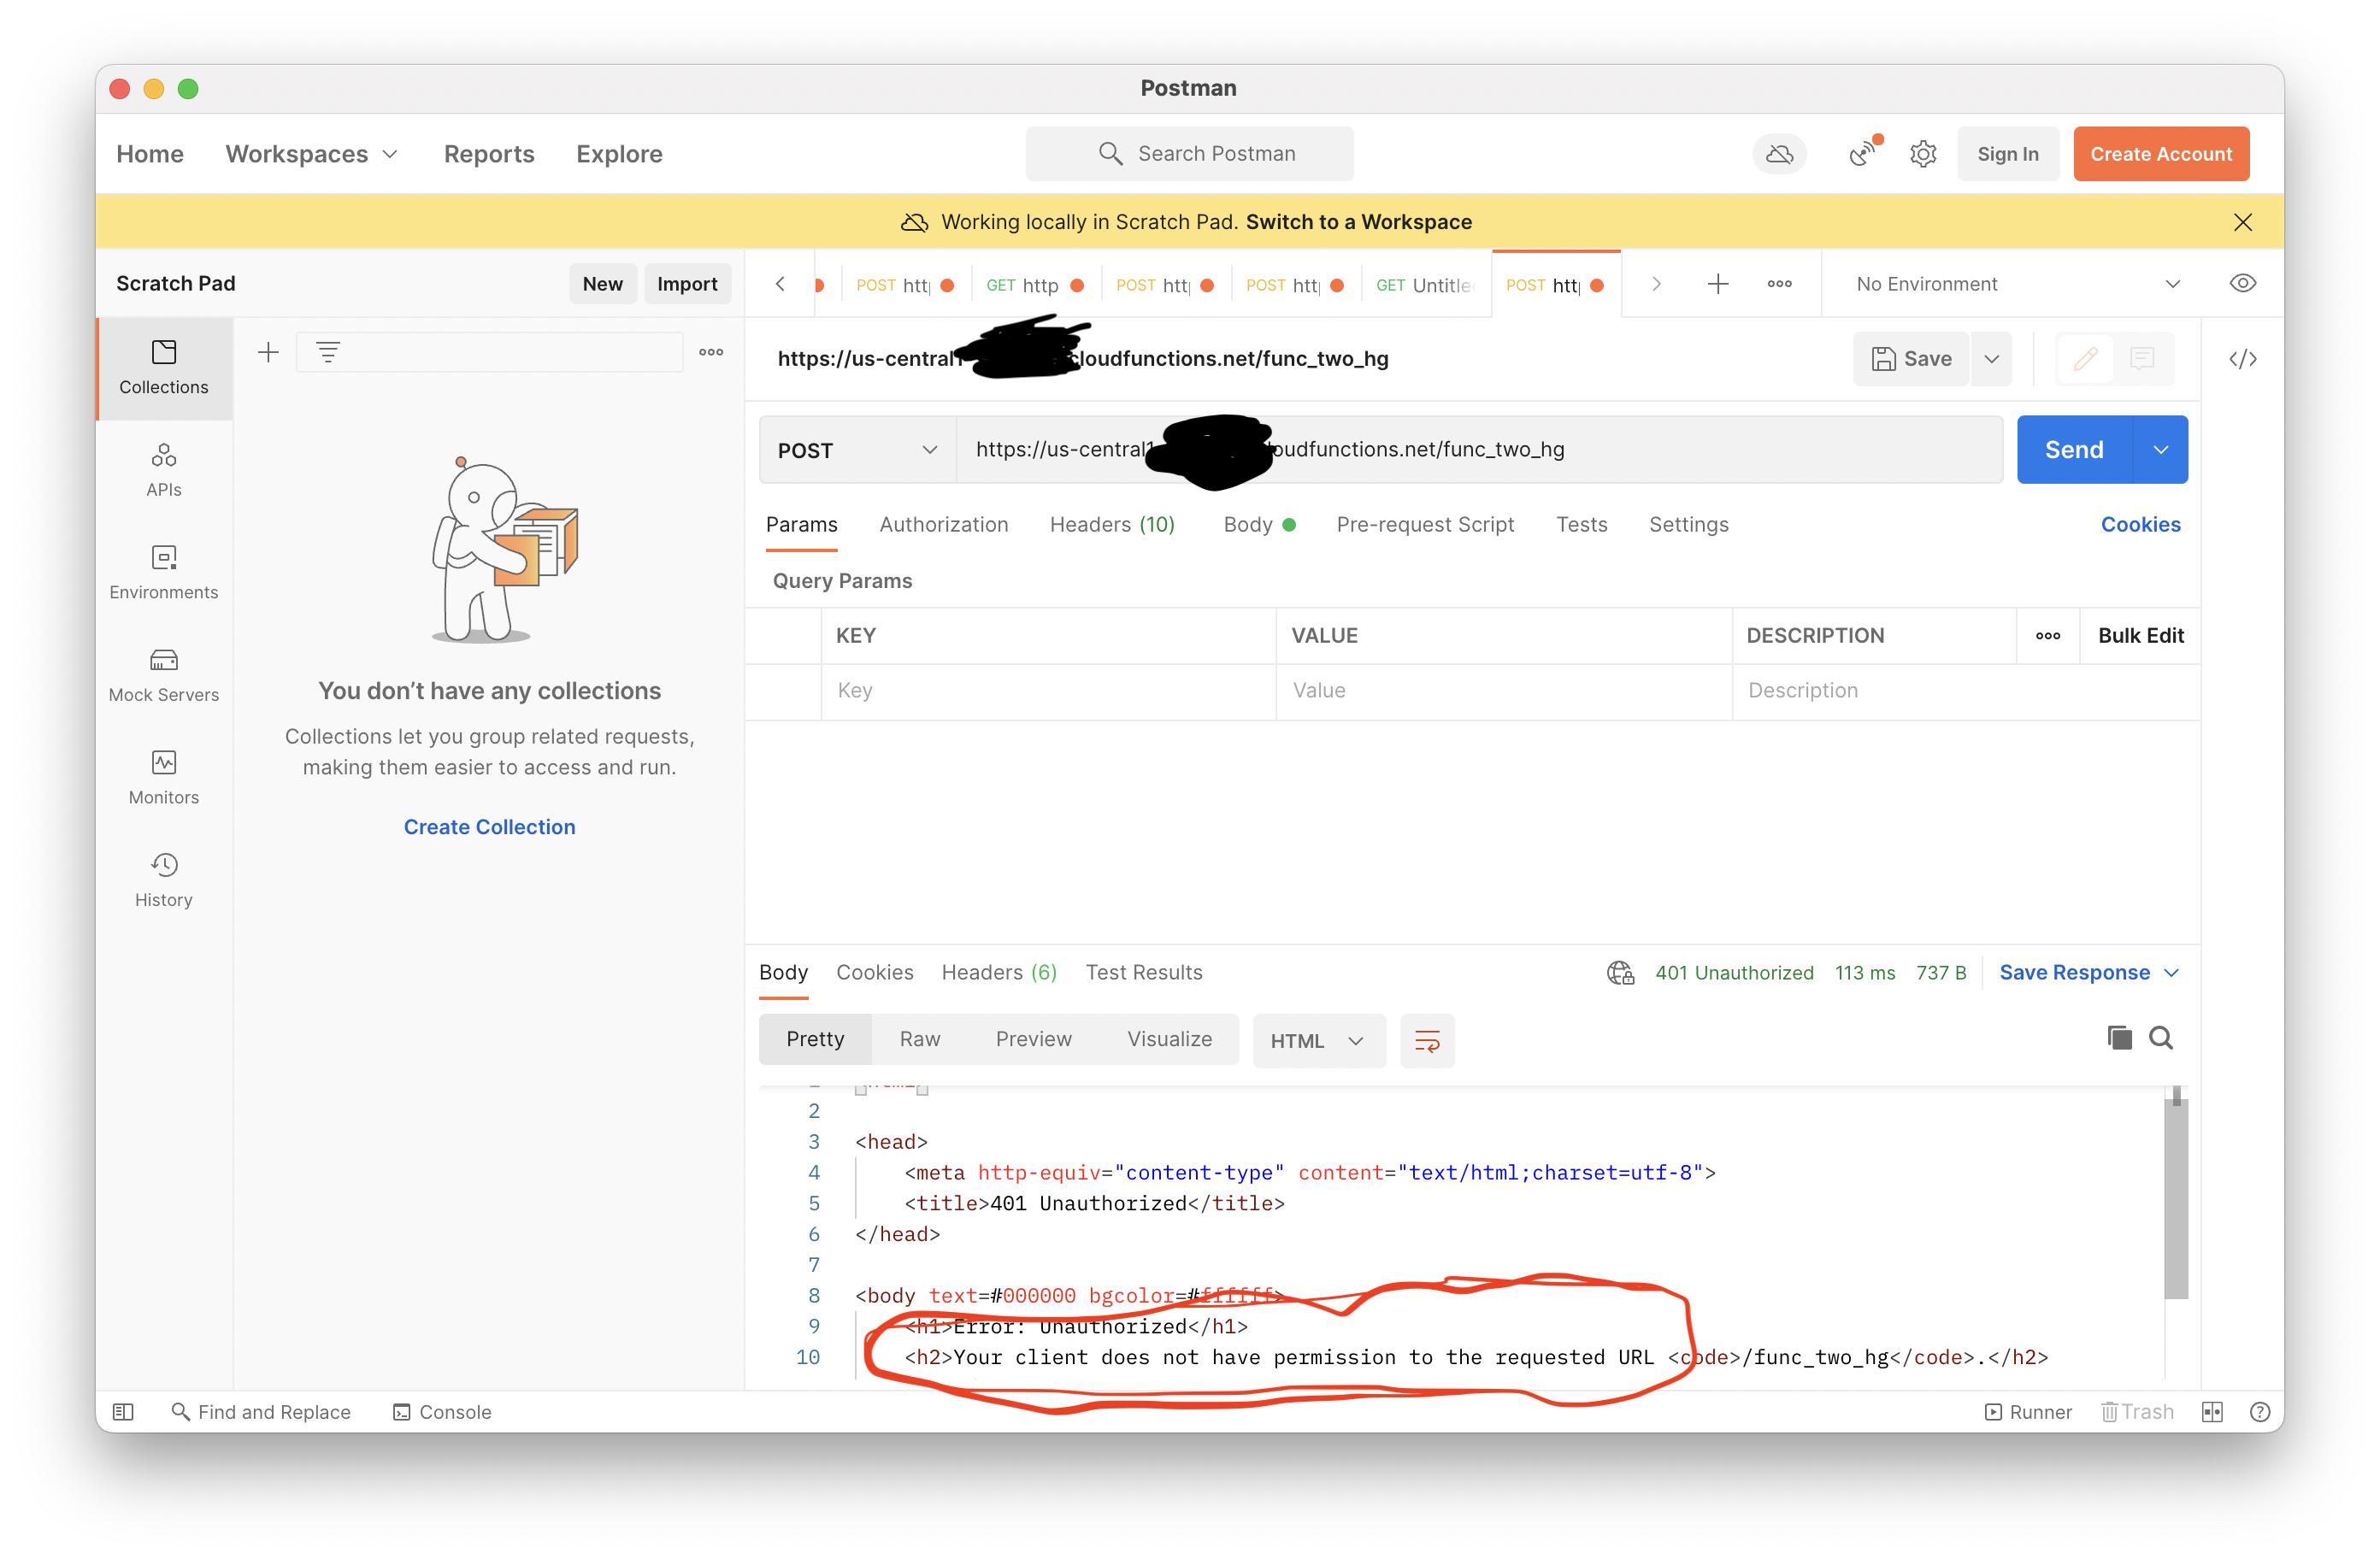The height and width of the screenshot is (1559, 2380).
Task: Open collections sidebar more options menu
Action: (711, 352)
